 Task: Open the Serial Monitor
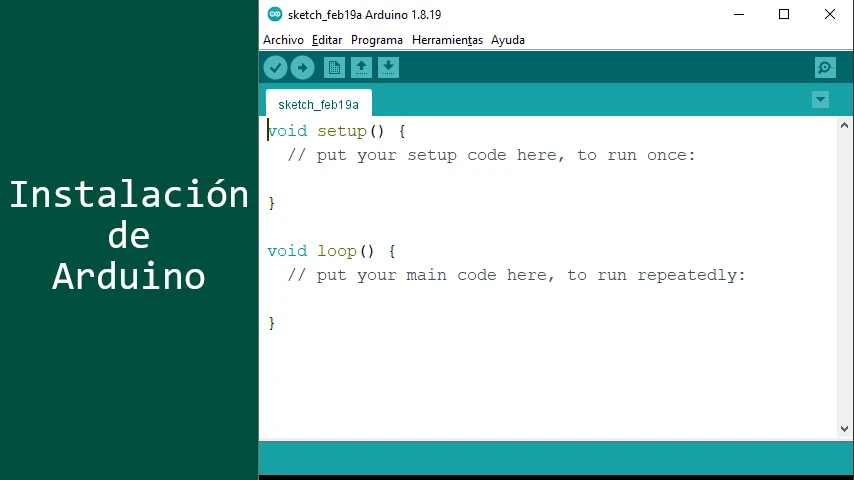click(x=825, y=68)
